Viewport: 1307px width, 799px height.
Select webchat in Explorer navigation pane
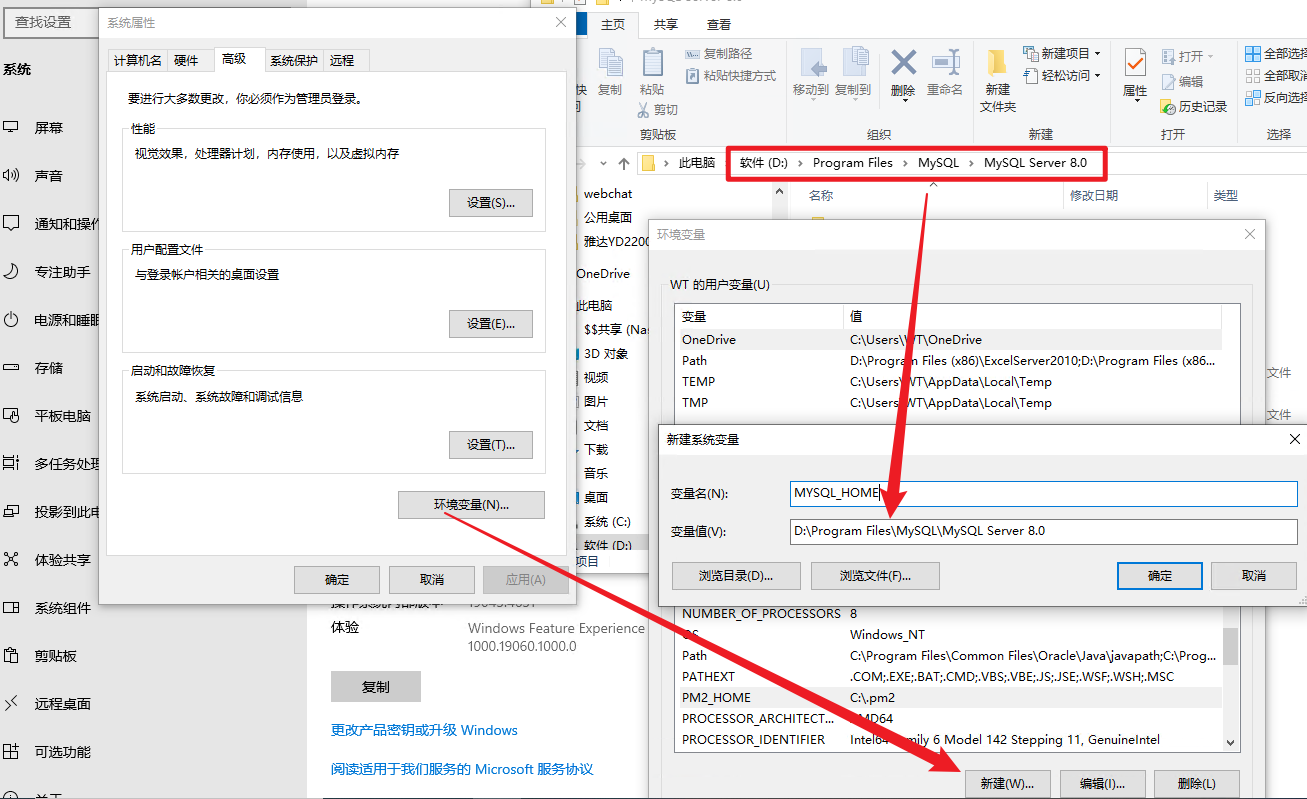pos(608,194)
